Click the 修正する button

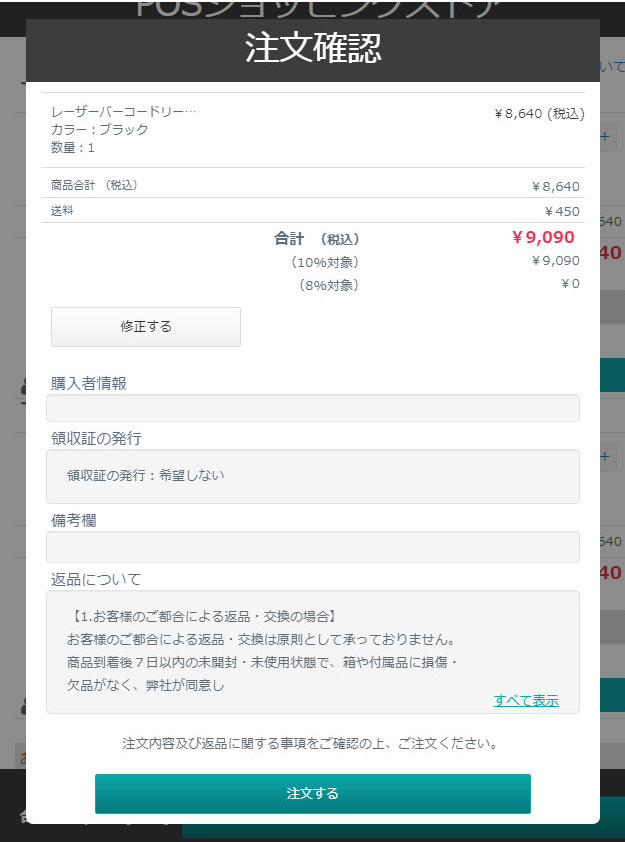[x=146, y=326]
